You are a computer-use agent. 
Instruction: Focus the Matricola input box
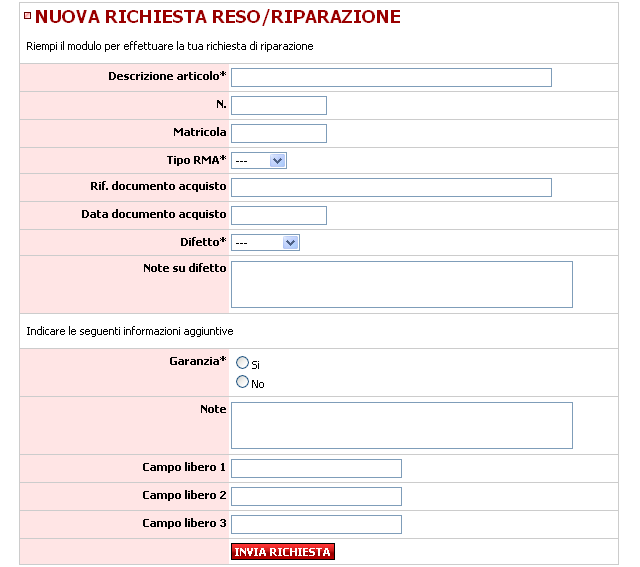click(x=279, y=133)
